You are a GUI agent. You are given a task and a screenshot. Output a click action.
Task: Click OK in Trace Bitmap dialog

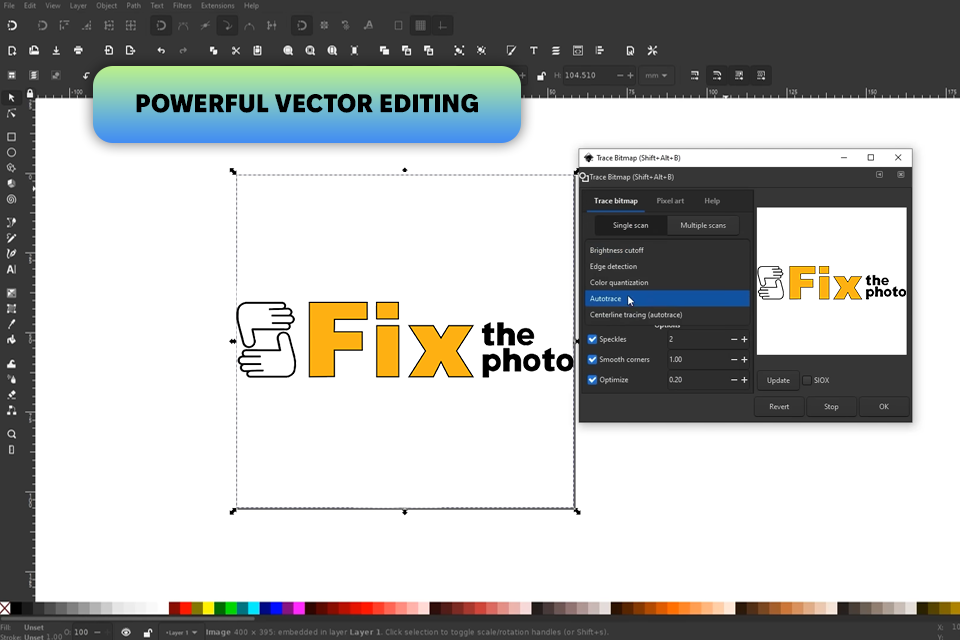[x=883, y=407]
